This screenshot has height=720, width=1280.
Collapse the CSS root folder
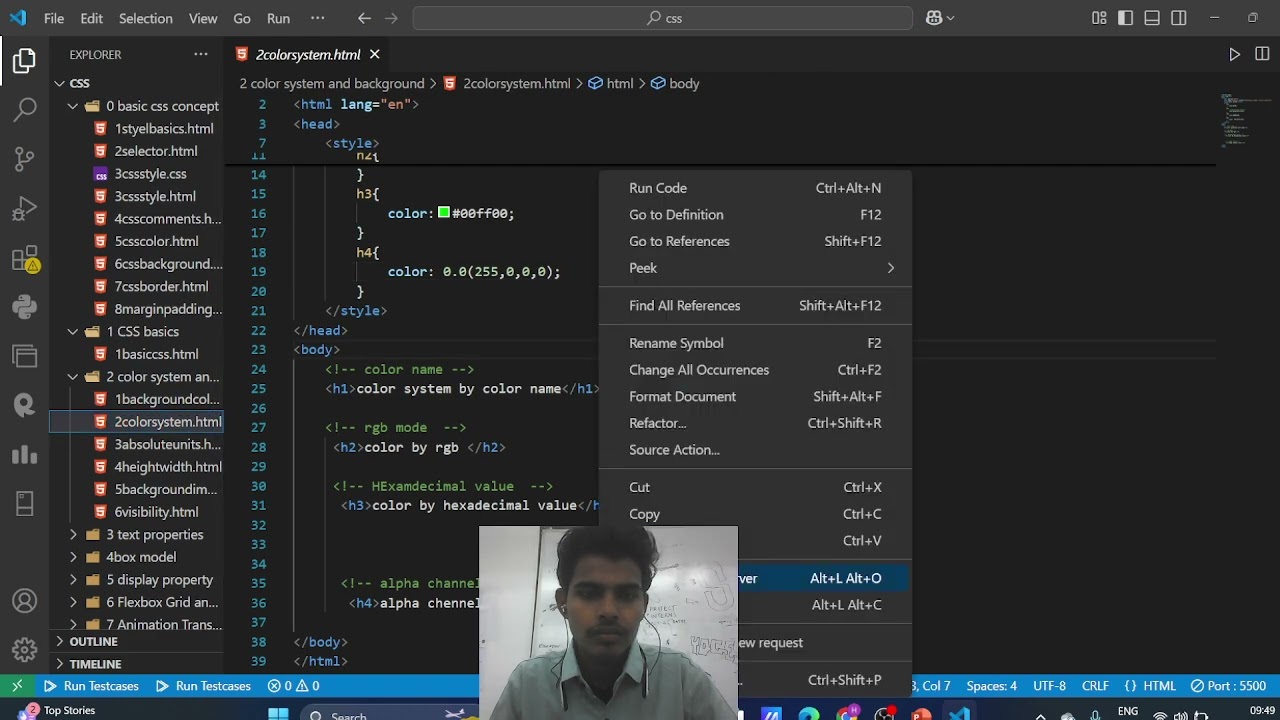point(60,83)
